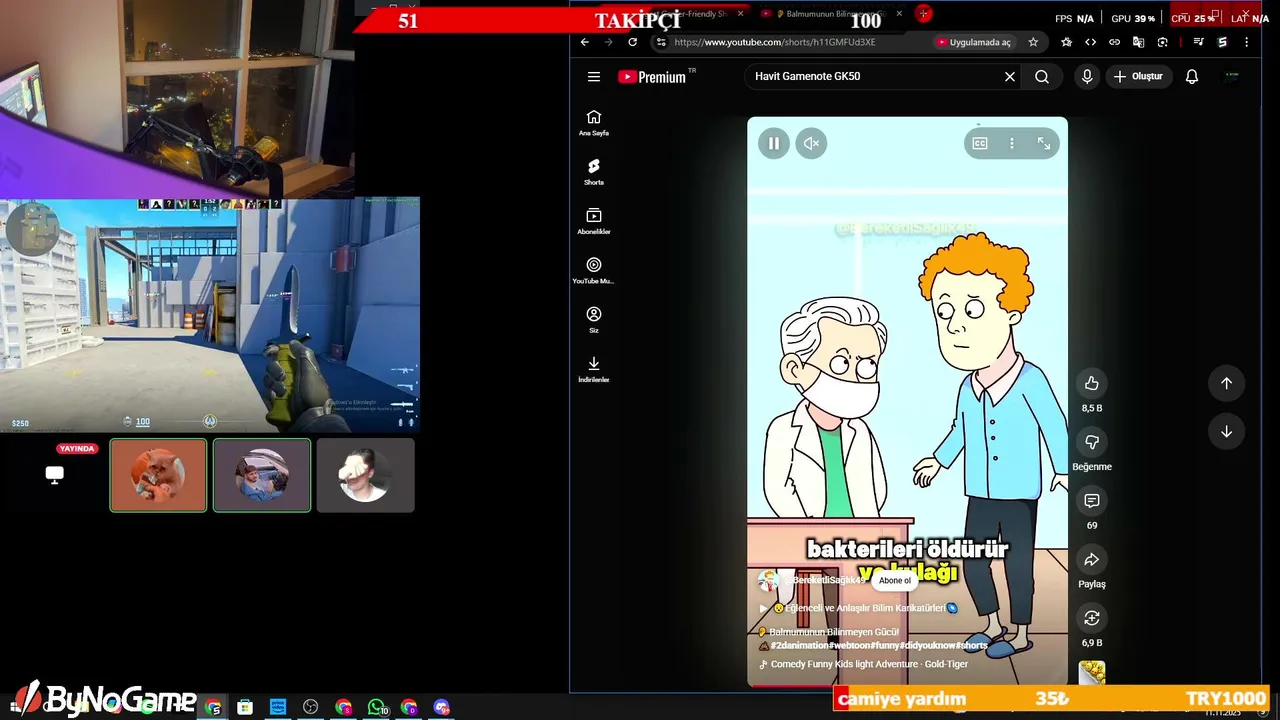Open the YouTube account avatar menu
Viewport: 1280px width, 720px height.
click(1232, 77)
